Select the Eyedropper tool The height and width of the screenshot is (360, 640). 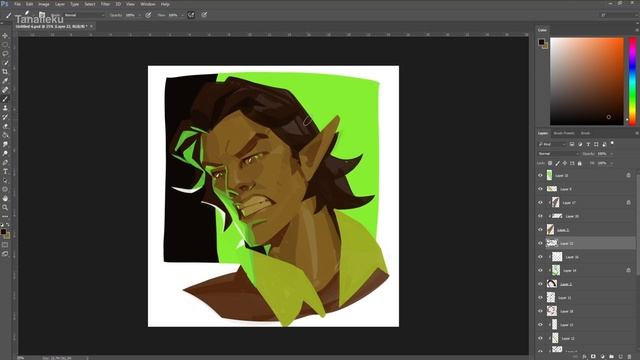tap(5, 81)
